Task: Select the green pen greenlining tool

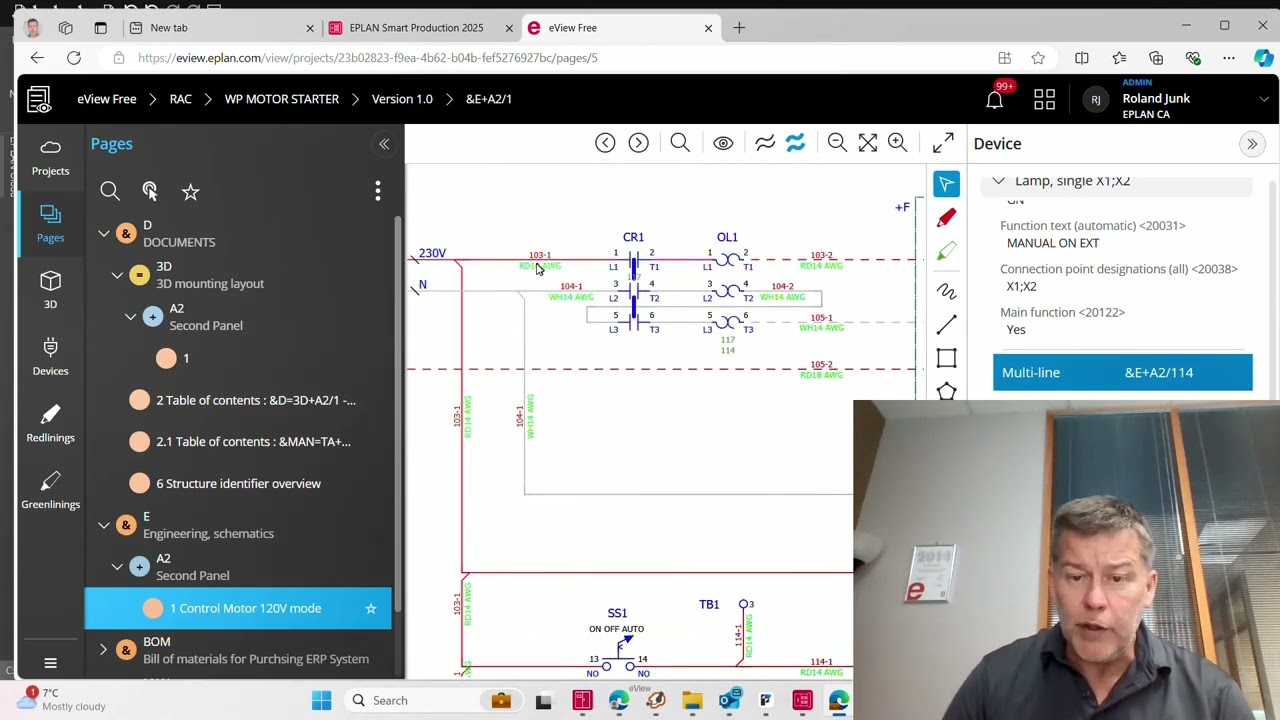Action: [947, 253]
